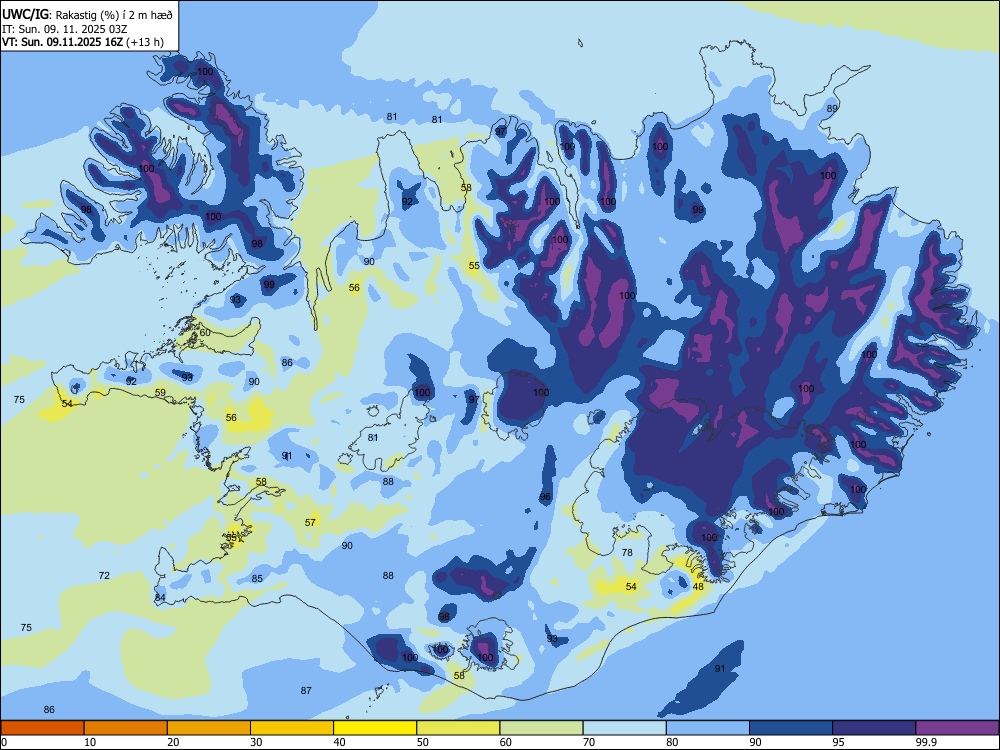Image resolution: width=1000 pixels, height=750 pixels.
Task: Click the initialization time line 'IT: Sun. 09. 11. 2025 03Z'
Action: pos(64,29)
